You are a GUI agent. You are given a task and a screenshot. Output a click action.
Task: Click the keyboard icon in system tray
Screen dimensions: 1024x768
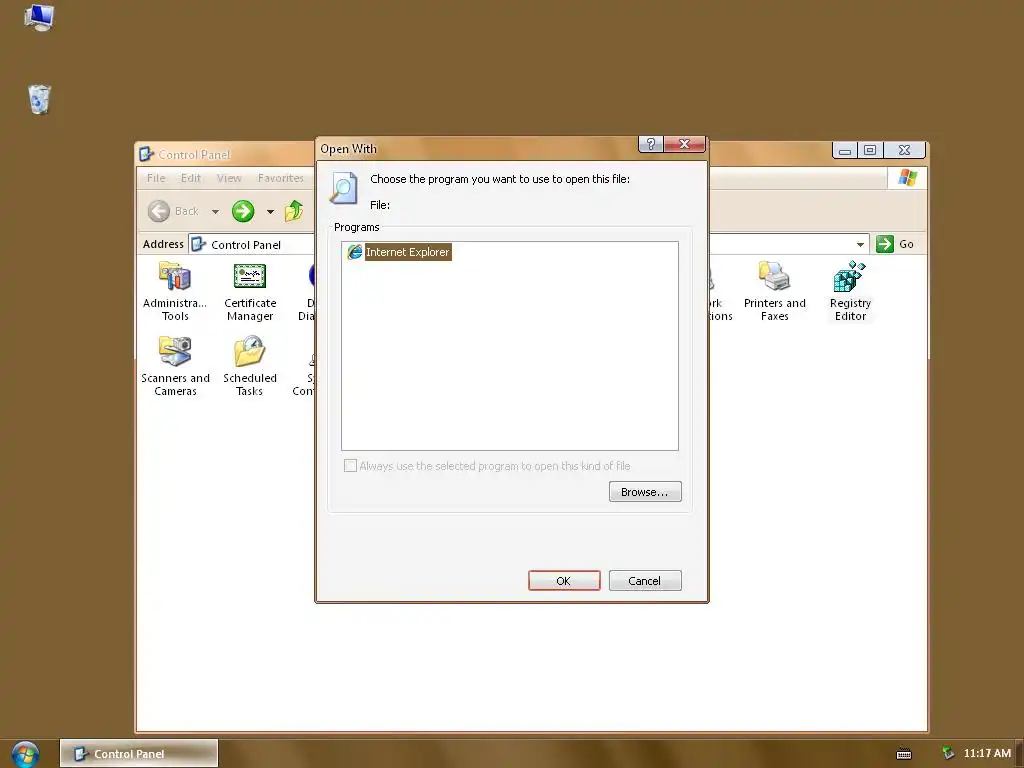coord(904,754)
